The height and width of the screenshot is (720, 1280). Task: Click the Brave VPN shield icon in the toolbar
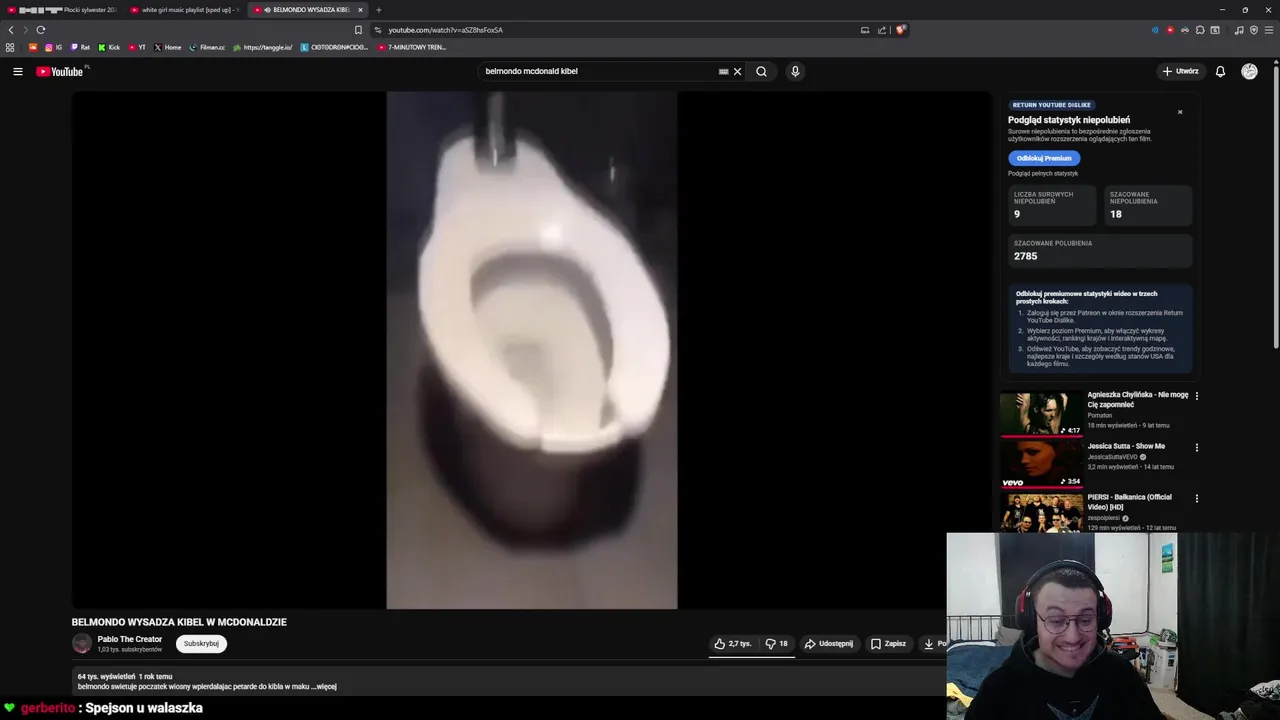tap(1254, 30)
